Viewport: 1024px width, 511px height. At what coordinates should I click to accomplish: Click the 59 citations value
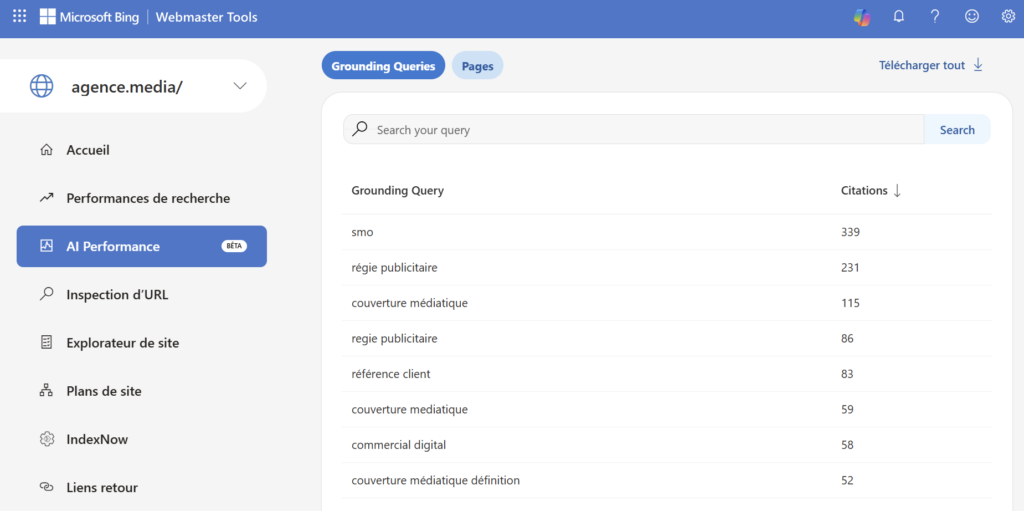coord(847,410)
